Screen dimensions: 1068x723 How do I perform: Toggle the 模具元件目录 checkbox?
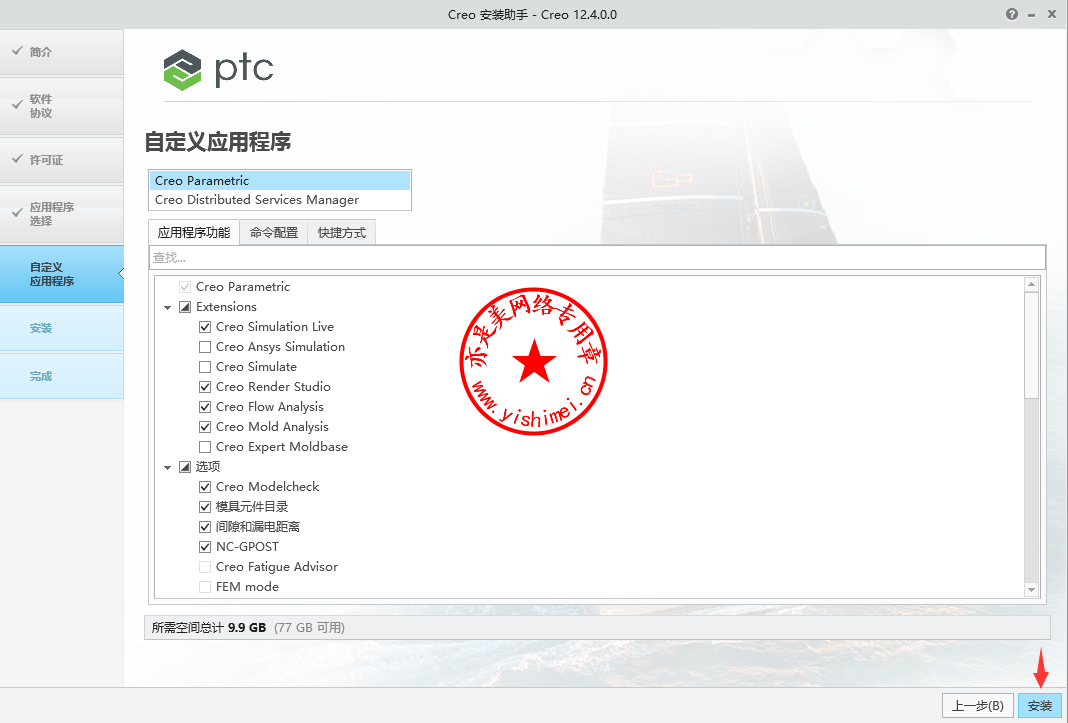click(204, 507)
